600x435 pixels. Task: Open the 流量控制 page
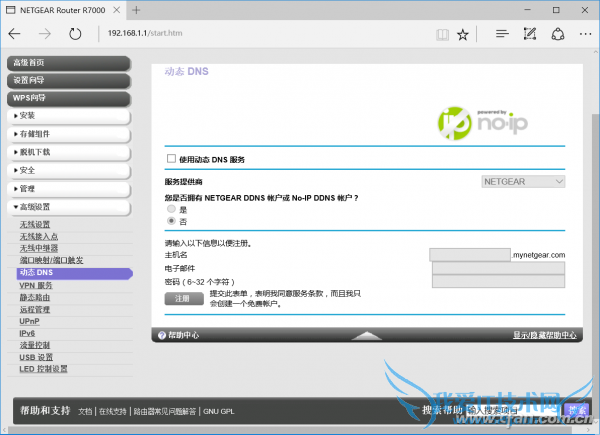(x=35, y=345)
